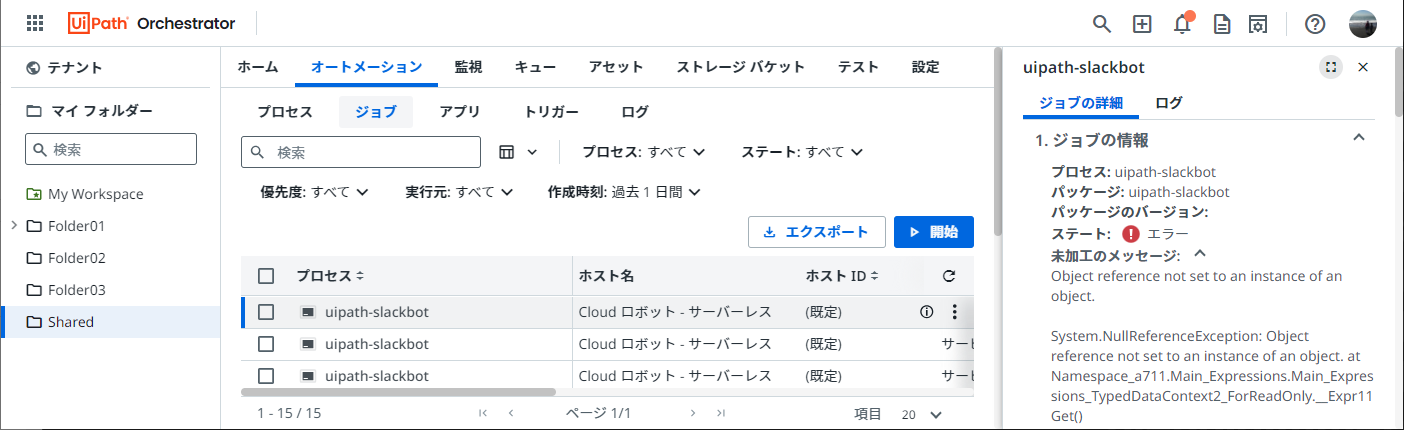
Task: Check the first uipath-slackbot row checkbox
Action: pos(266,312)
